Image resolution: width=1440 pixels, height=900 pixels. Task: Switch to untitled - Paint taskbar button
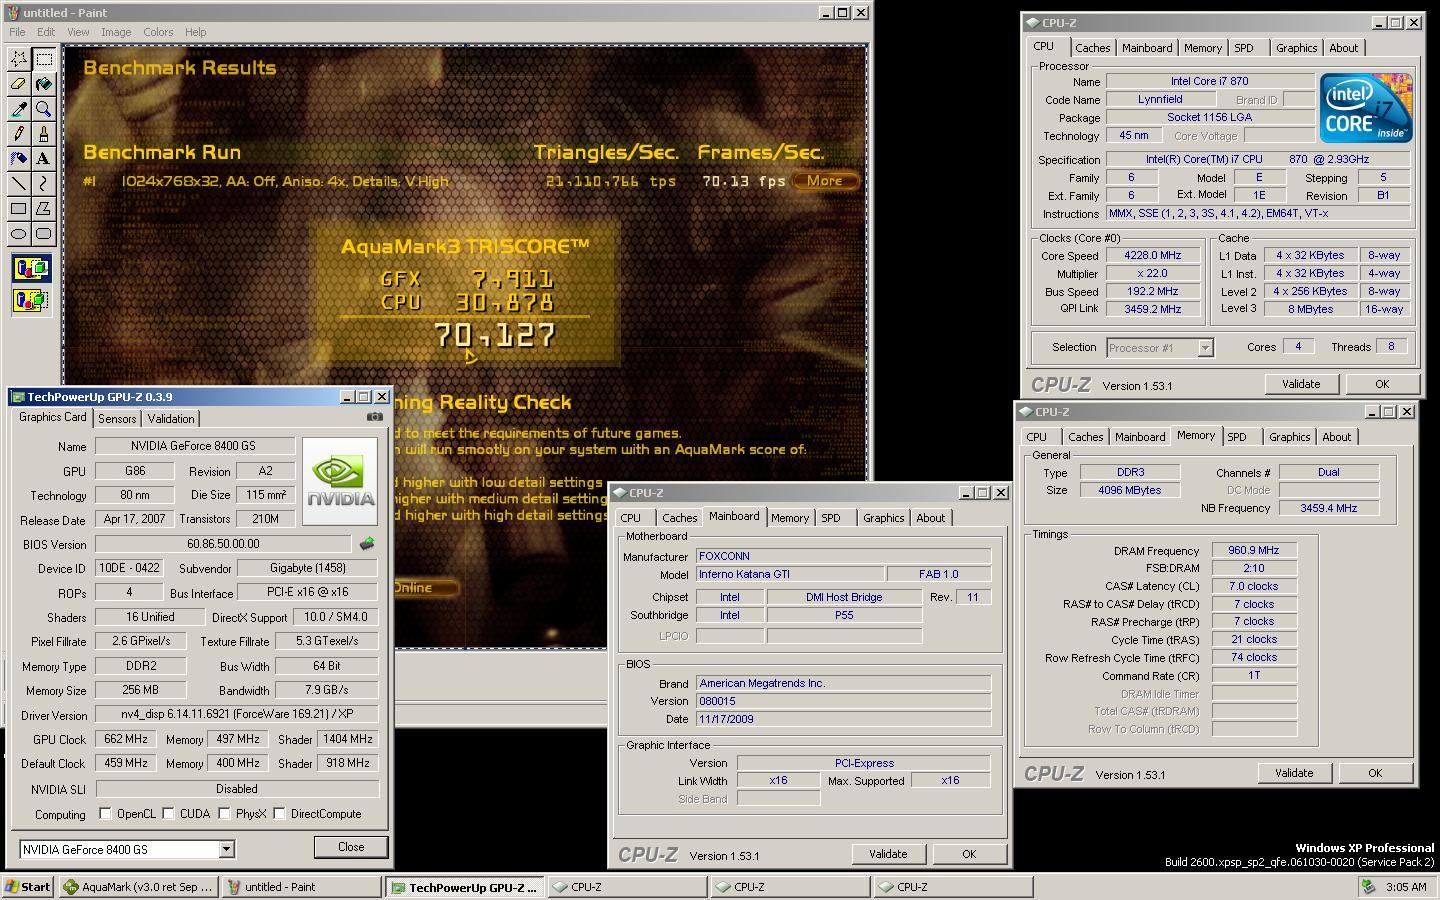(x=301, y=887)
